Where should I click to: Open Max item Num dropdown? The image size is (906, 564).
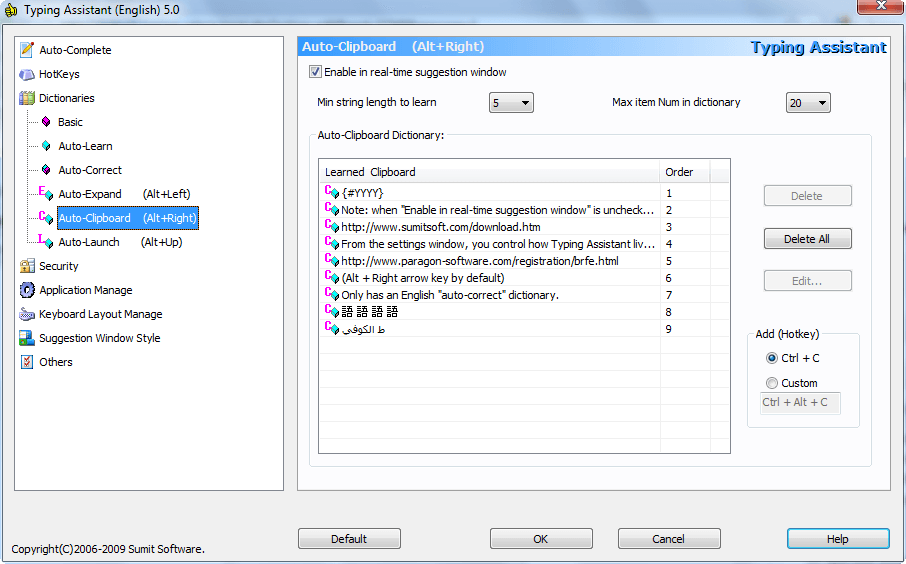tap(808, 103)
